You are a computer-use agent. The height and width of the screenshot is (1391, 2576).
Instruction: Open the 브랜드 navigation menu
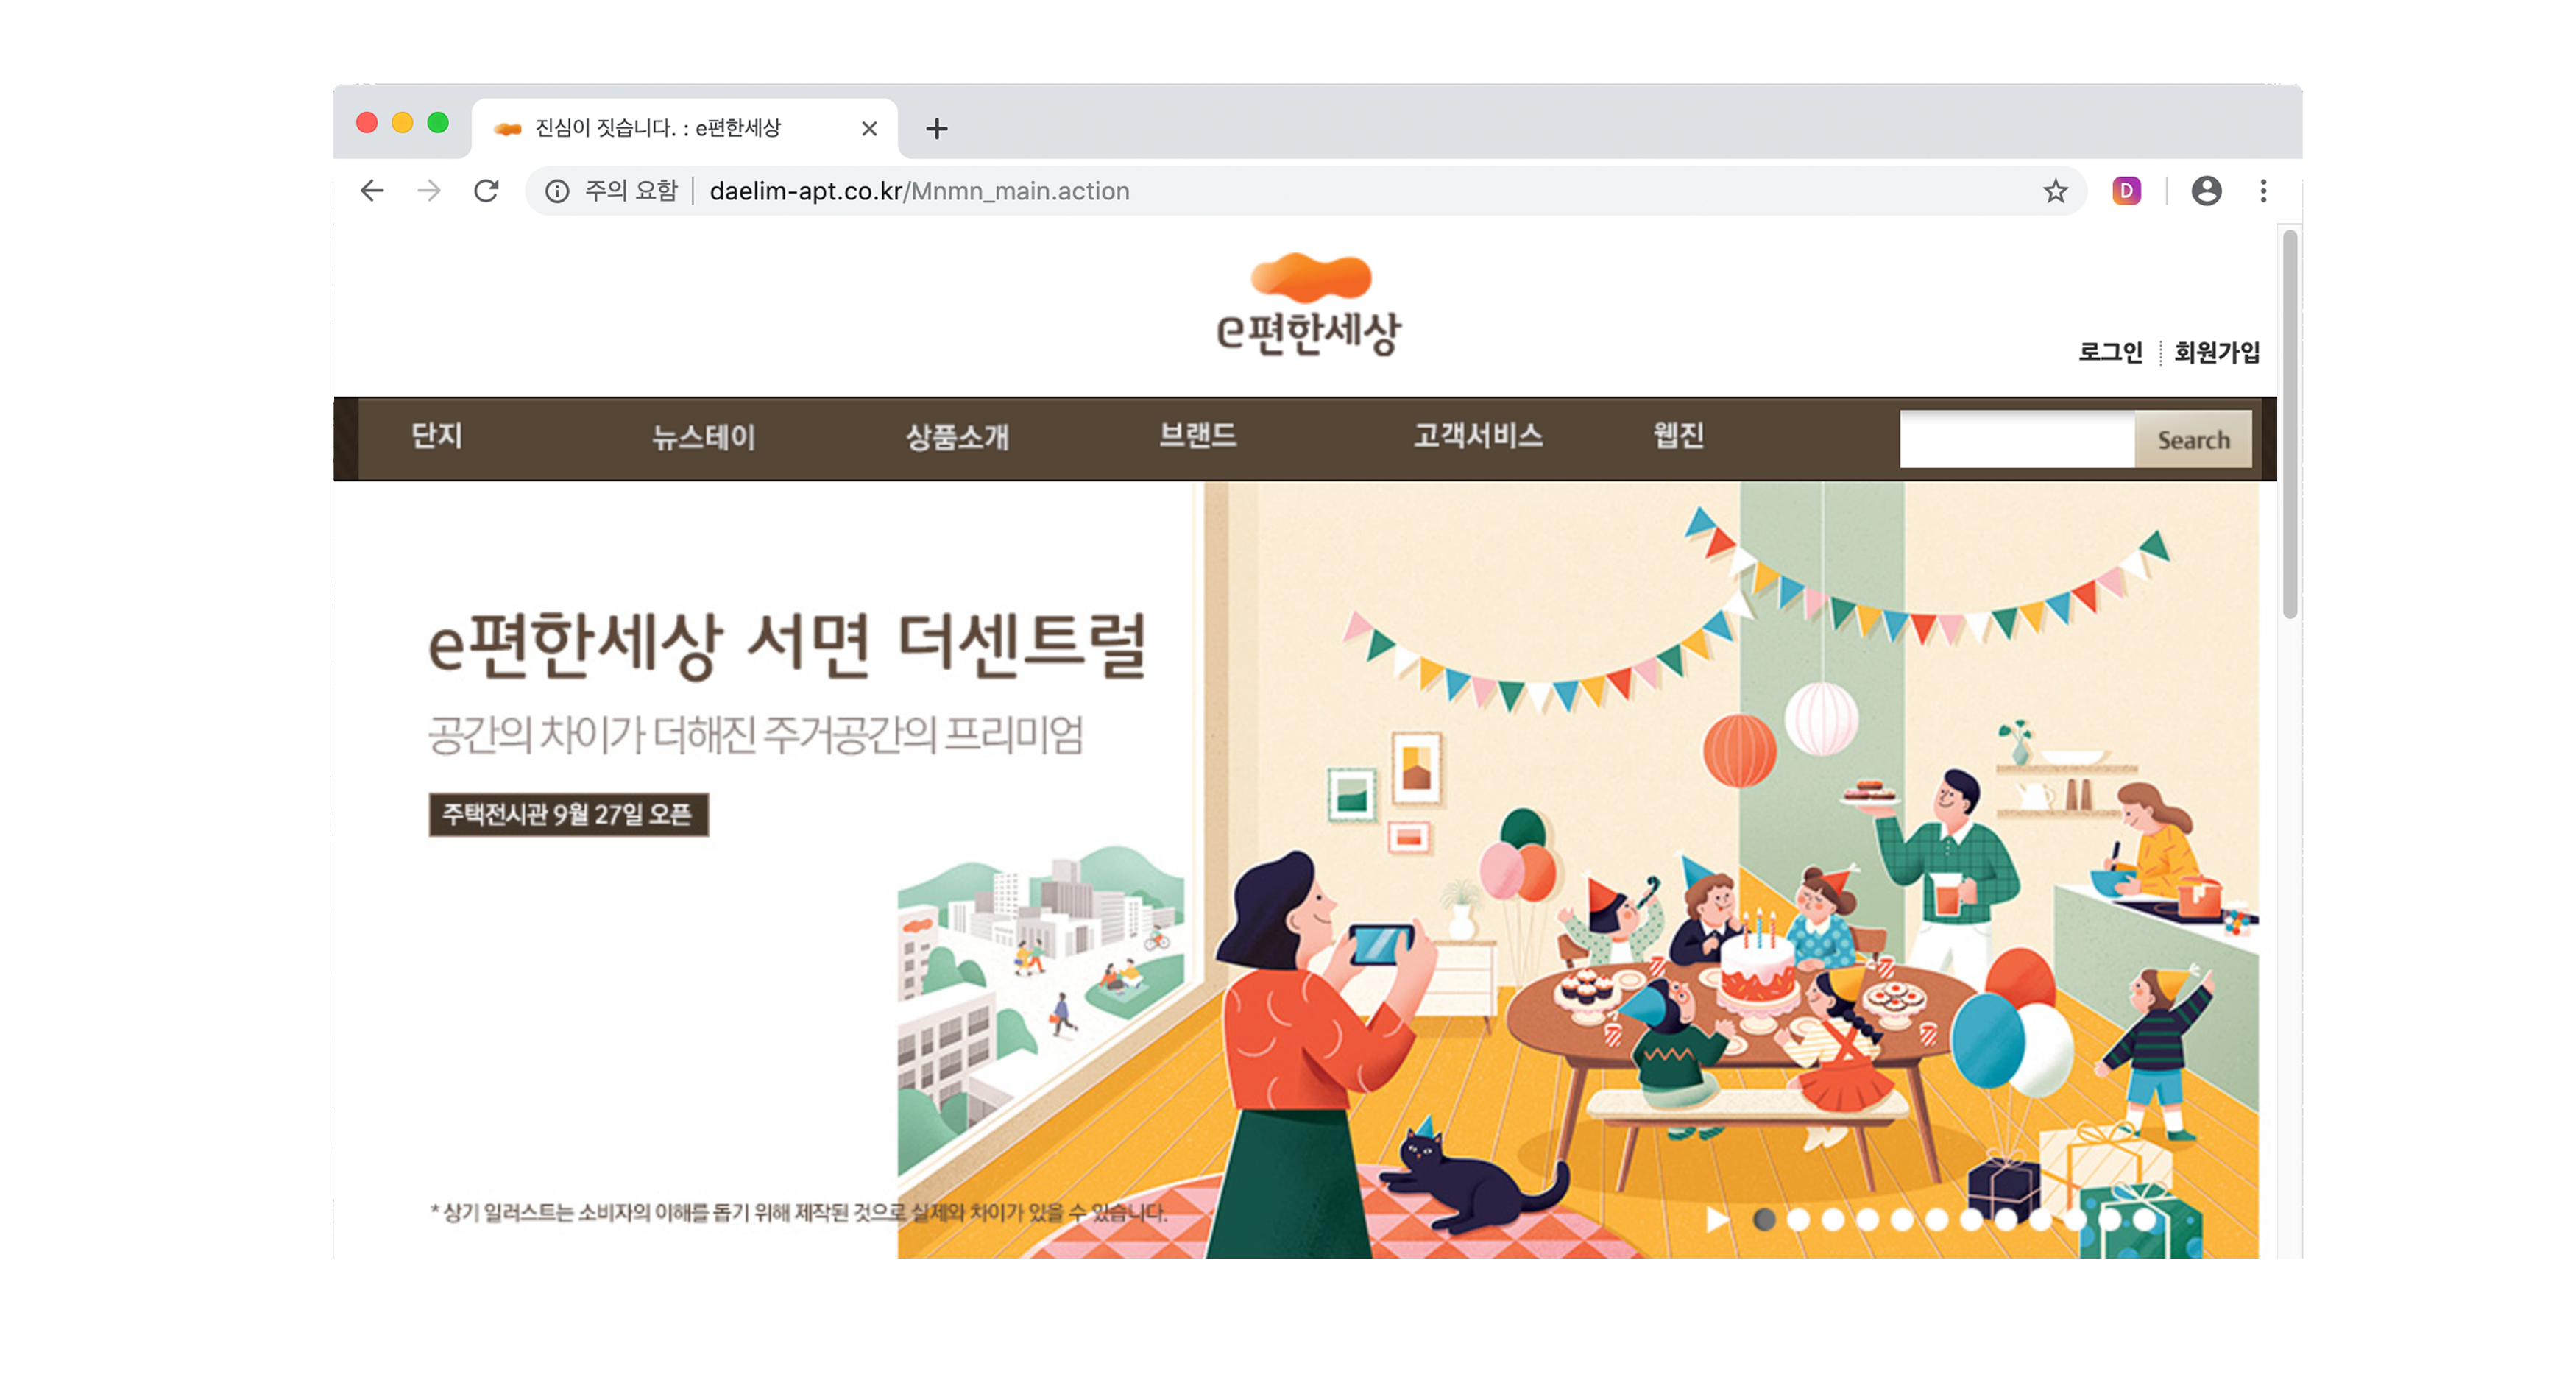(x=1198, y=436)
